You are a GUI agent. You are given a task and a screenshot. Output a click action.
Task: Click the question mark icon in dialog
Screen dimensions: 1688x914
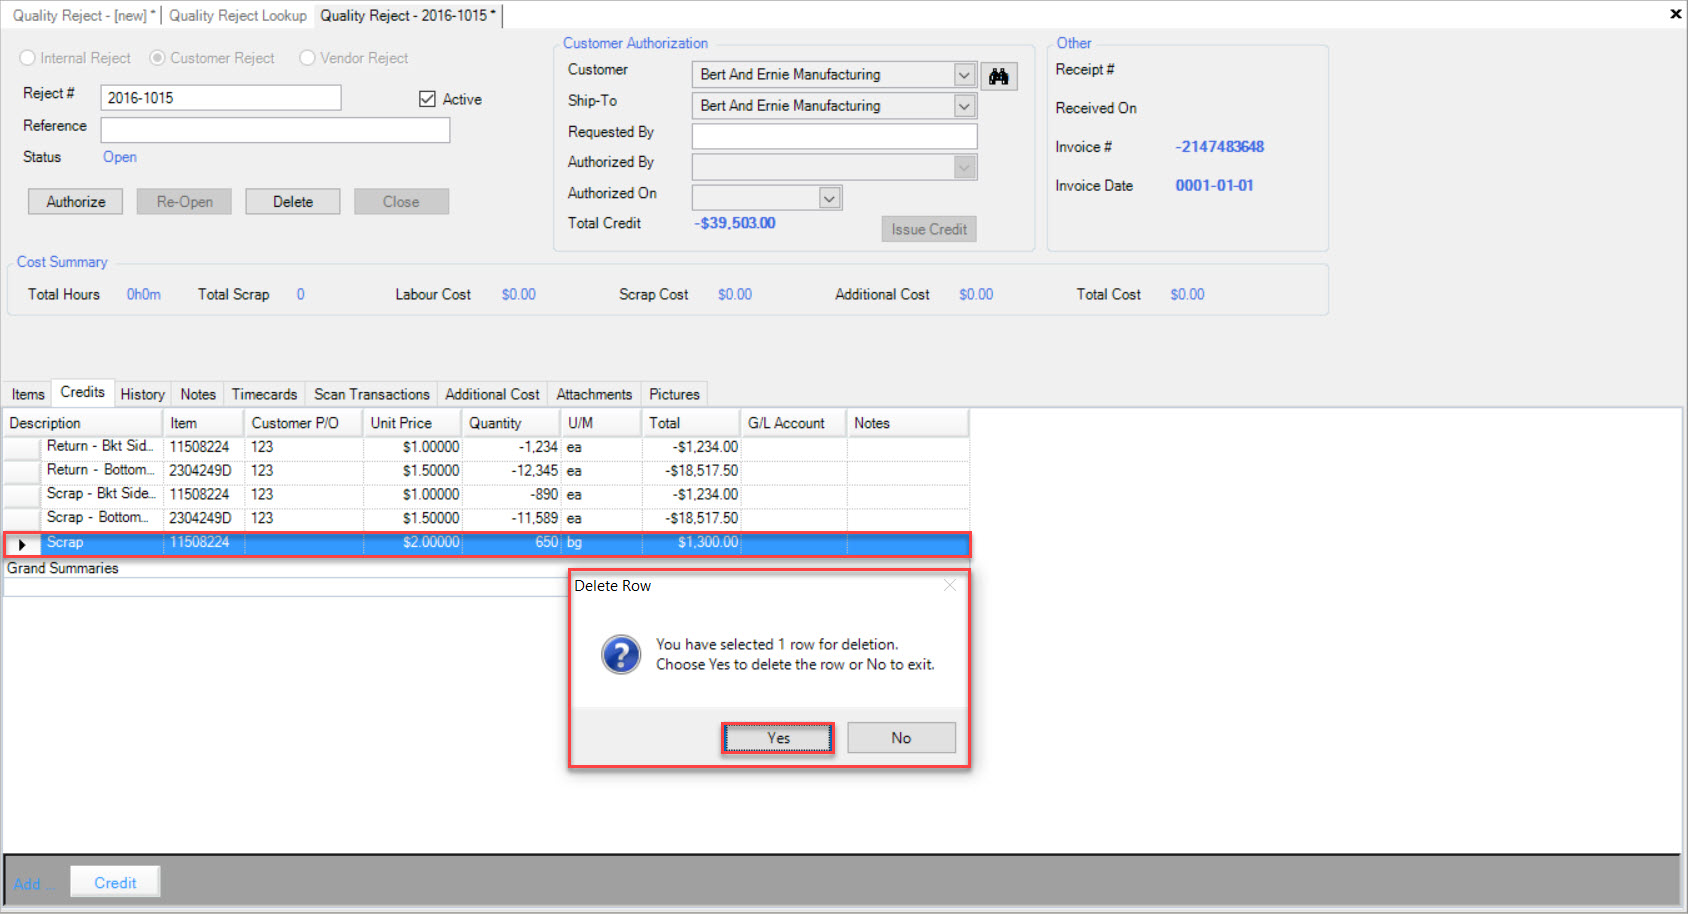[x=621, y=655]
